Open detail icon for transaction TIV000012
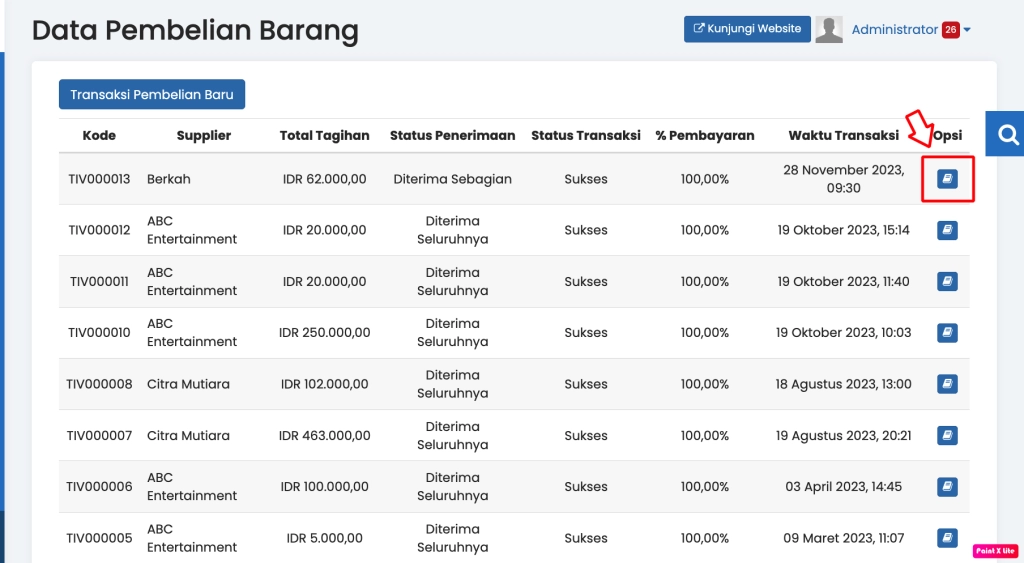The height and width of the screenshot is (563, 1024). coord(947,230)
